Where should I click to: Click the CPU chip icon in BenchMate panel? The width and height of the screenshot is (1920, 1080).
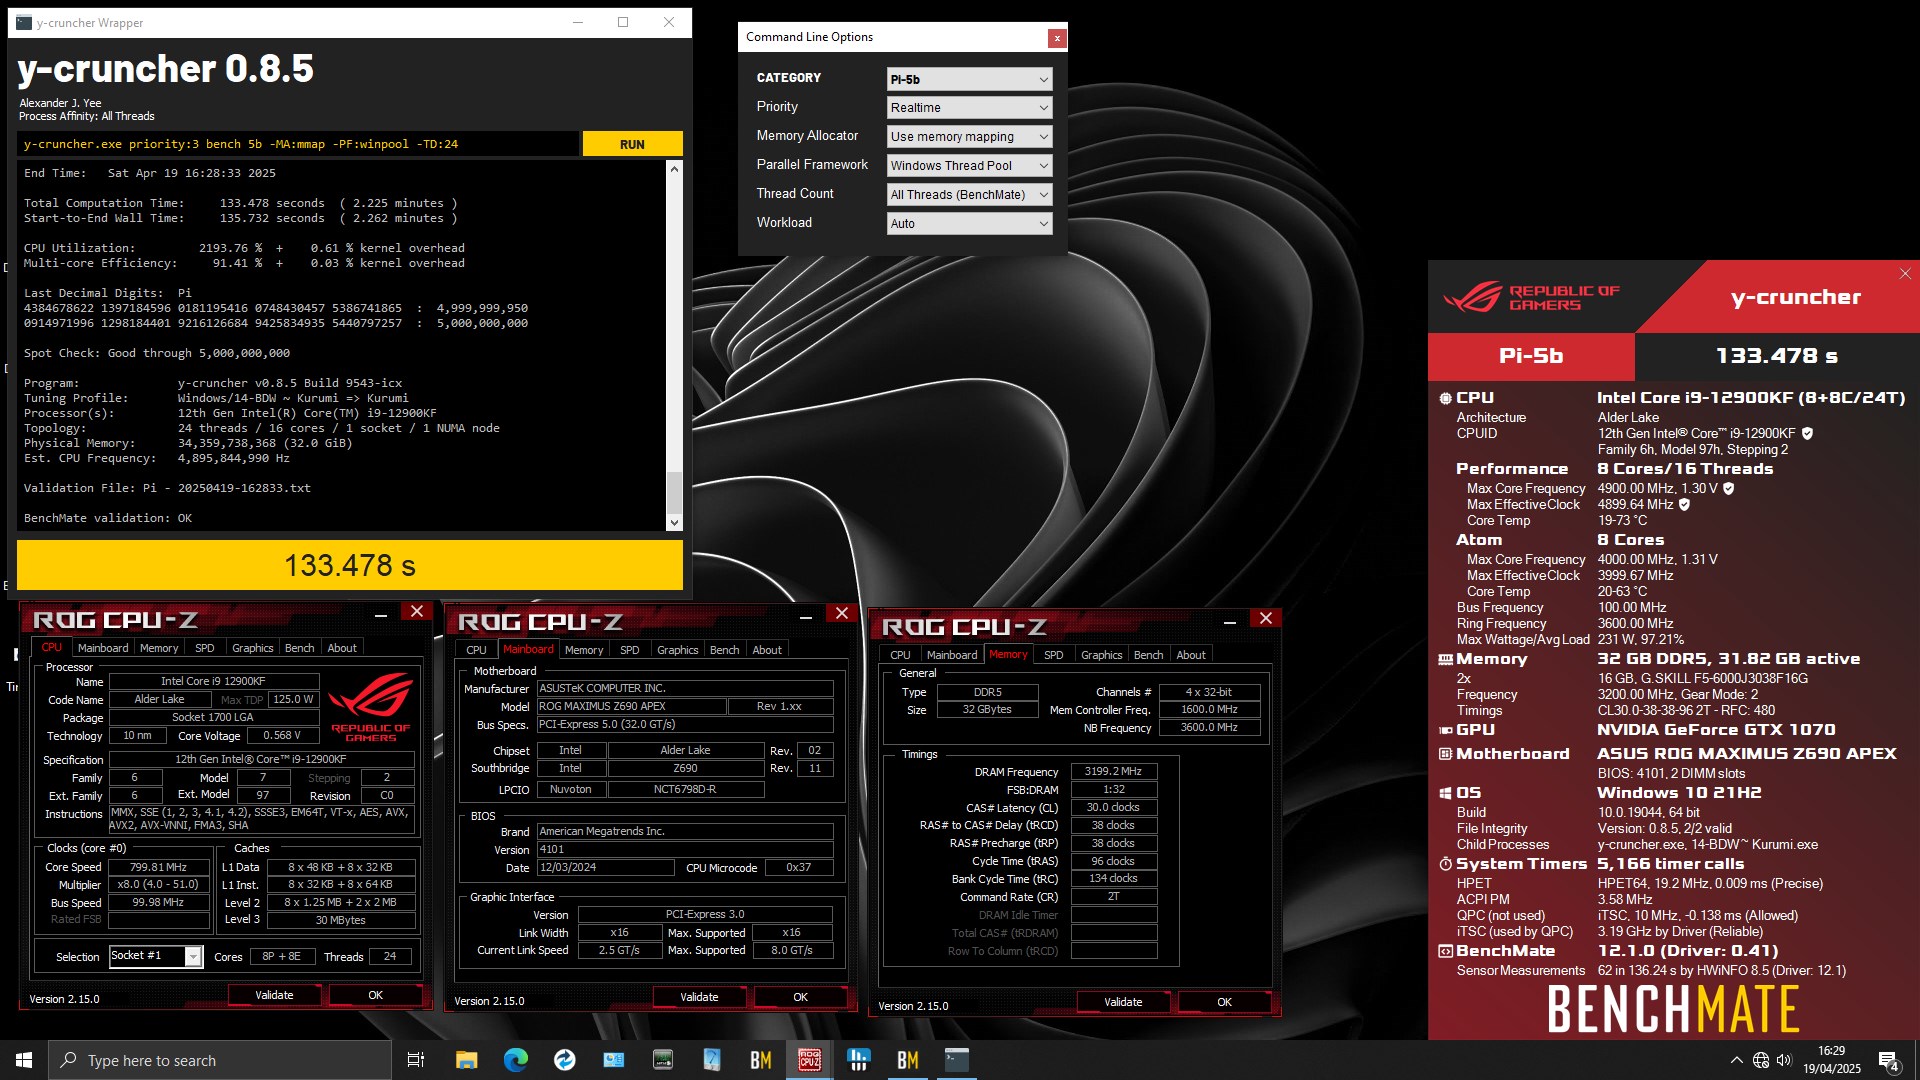tap(1445, 398)
